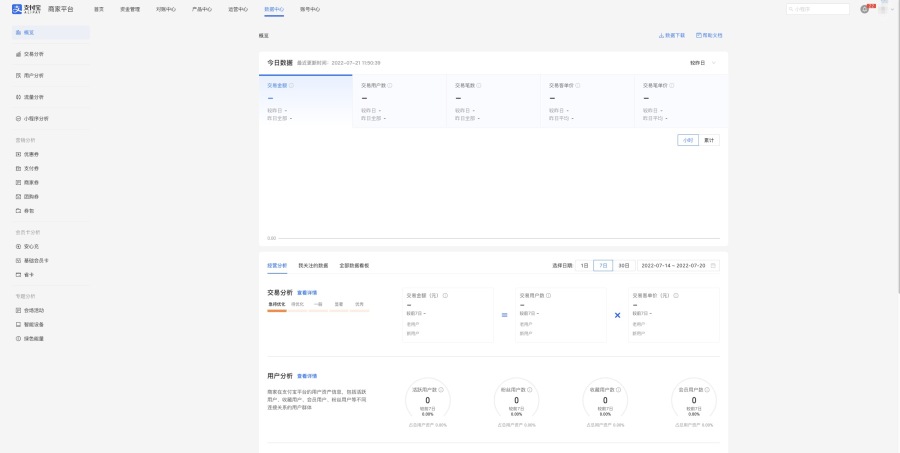Open 对账中心 in top navigation
Viewport: 900px width, 453px height.
166,10
